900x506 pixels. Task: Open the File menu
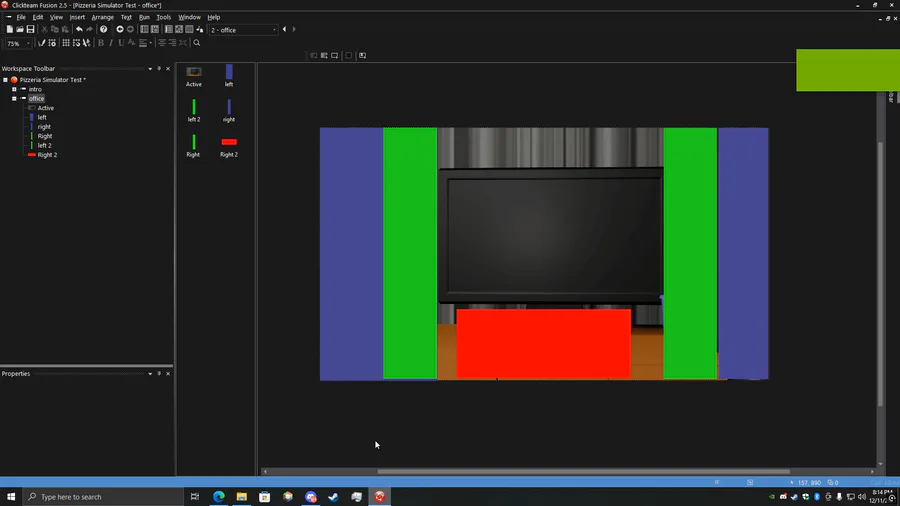tap(21, 17)
